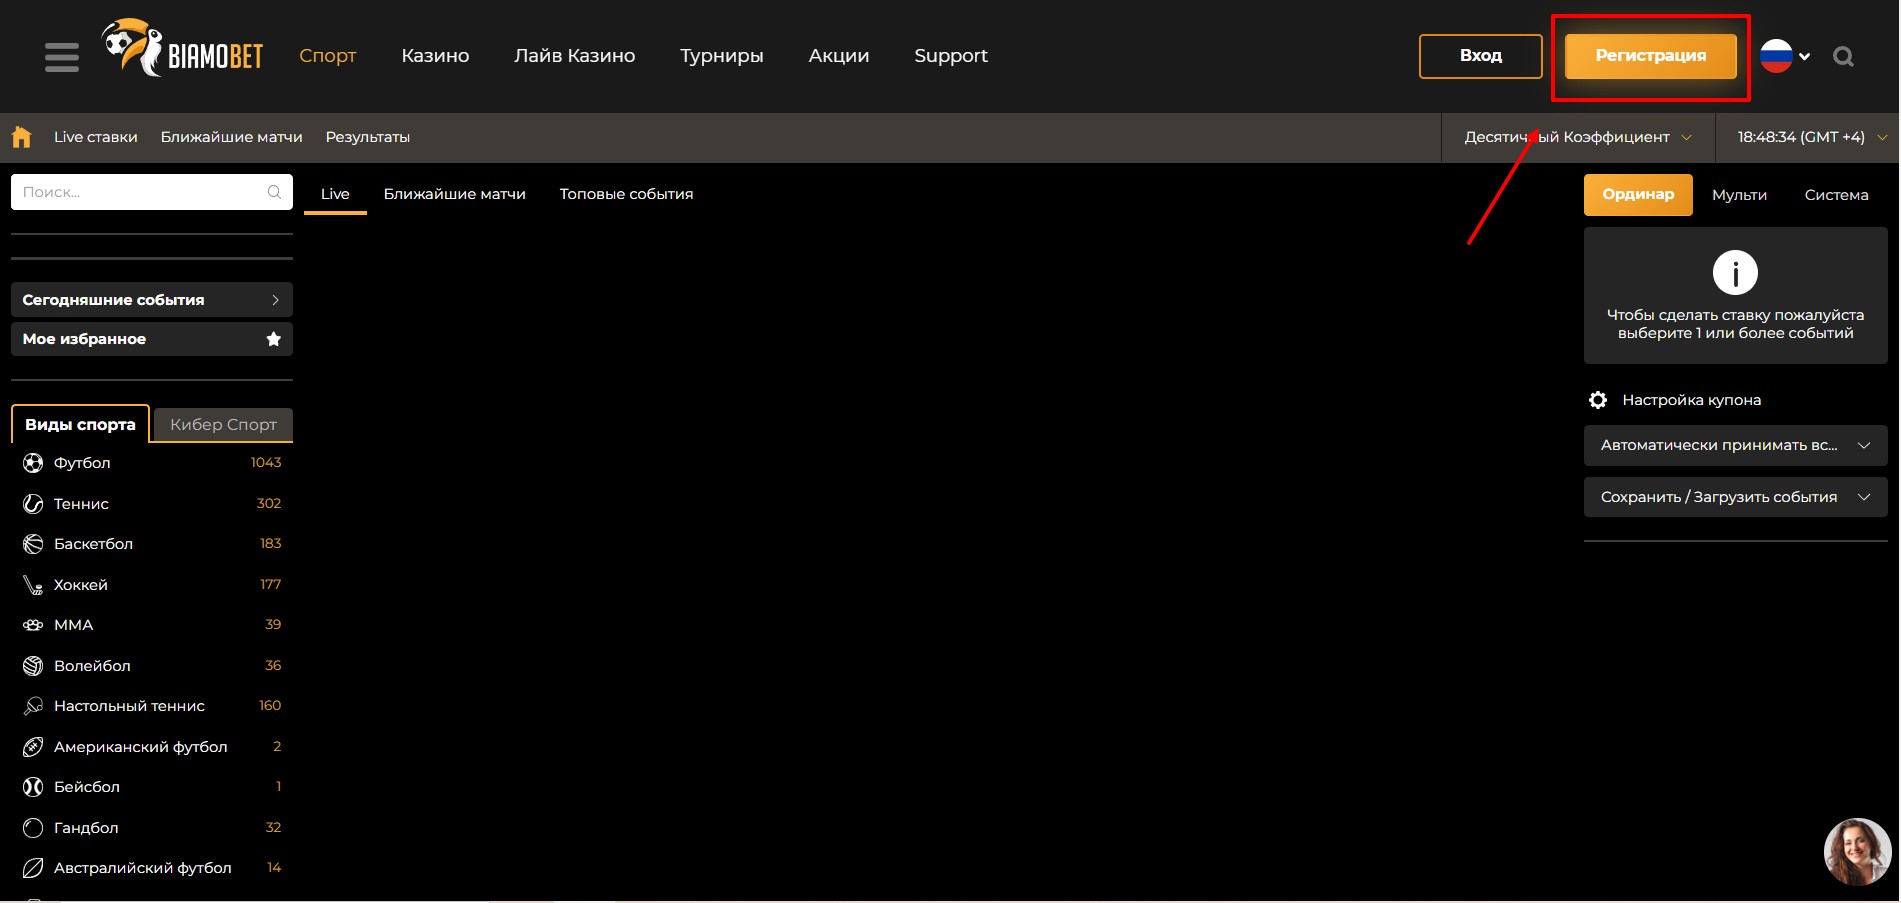Click the BiamoBet toucan logo

pos(182,48)
